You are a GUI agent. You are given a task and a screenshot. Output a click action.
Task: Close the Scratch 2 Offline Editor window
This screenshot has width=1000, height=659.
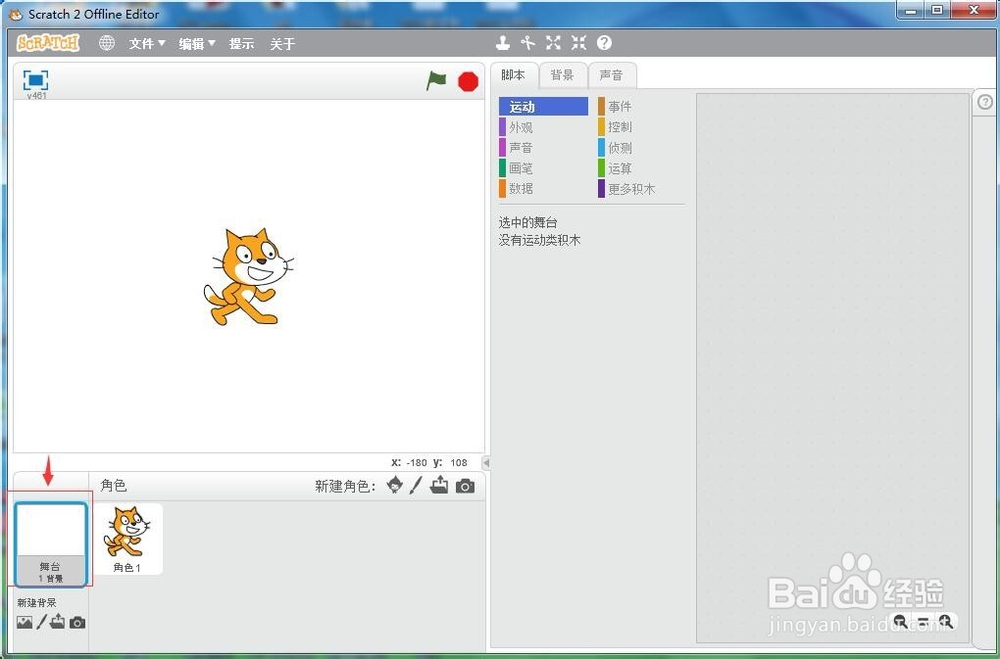point(973,10)
